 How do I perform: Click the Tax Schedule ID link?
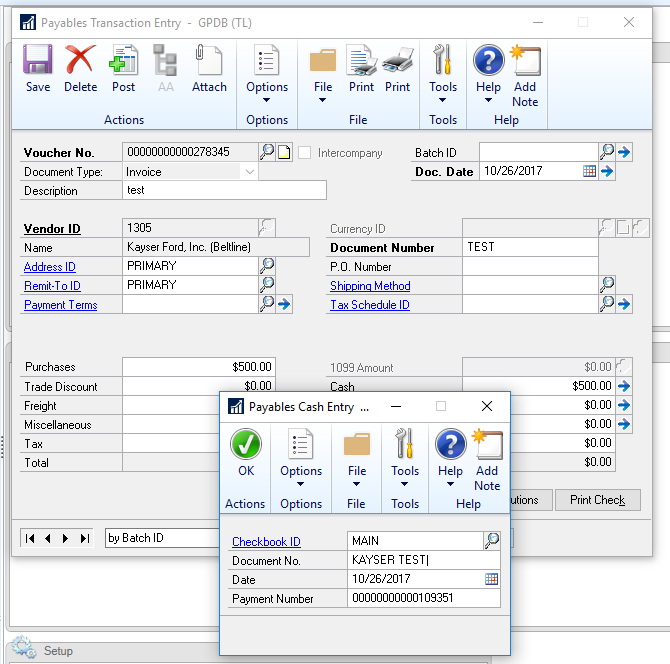pos(369,305)
